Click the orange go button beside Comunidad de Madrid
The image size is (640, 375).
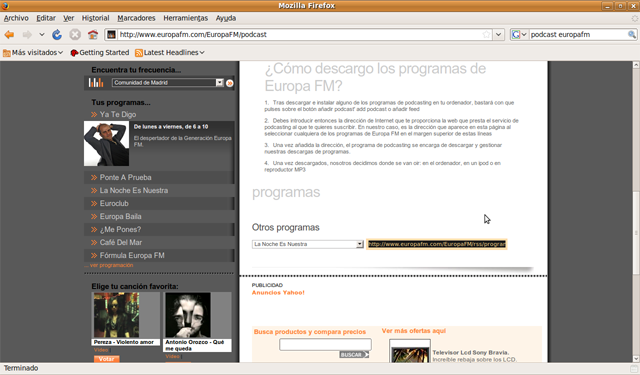(x=230, y=83)
